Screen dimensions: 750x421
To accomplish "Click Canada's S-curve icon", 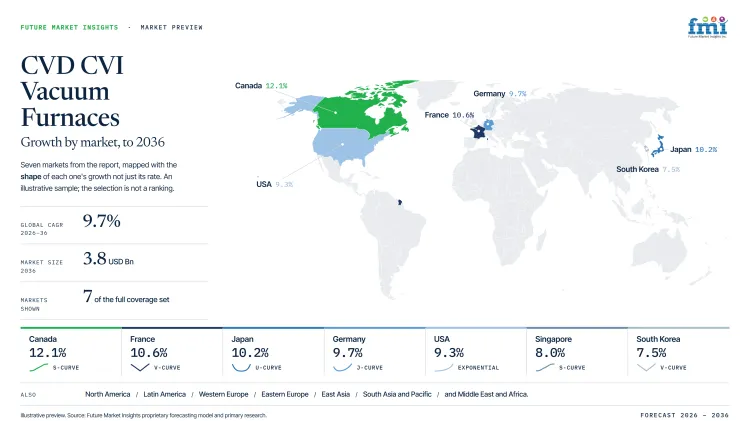I will pos(39,367).
